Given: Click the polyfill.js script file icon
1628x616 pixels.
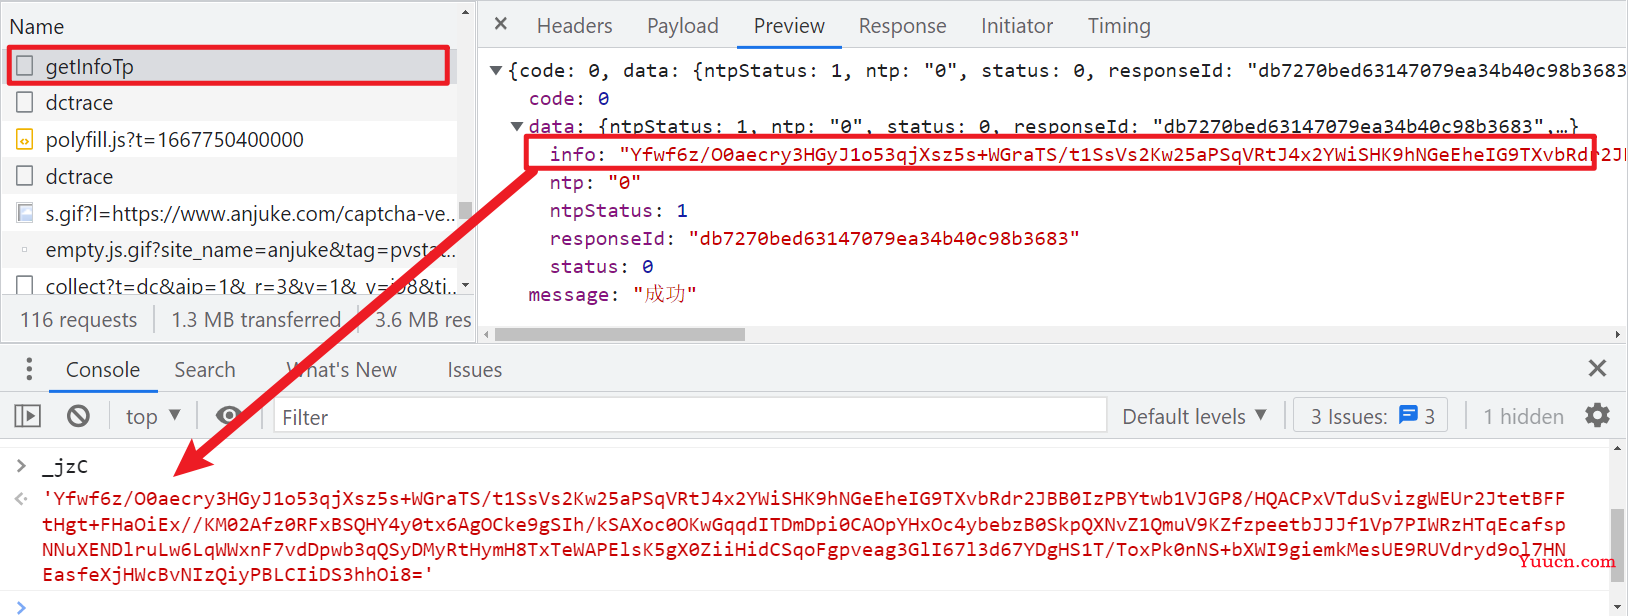Looking at the screenshot, I should pyautogui.click(x=25, y=140).
